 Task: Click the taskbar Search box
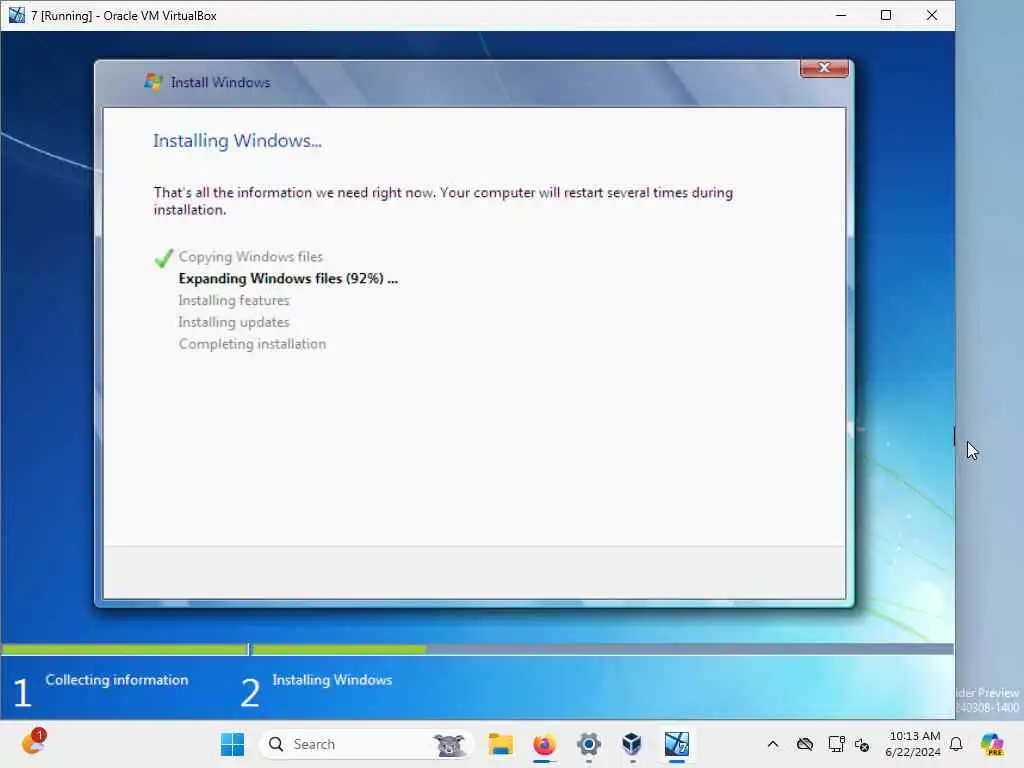pos(366,744)
